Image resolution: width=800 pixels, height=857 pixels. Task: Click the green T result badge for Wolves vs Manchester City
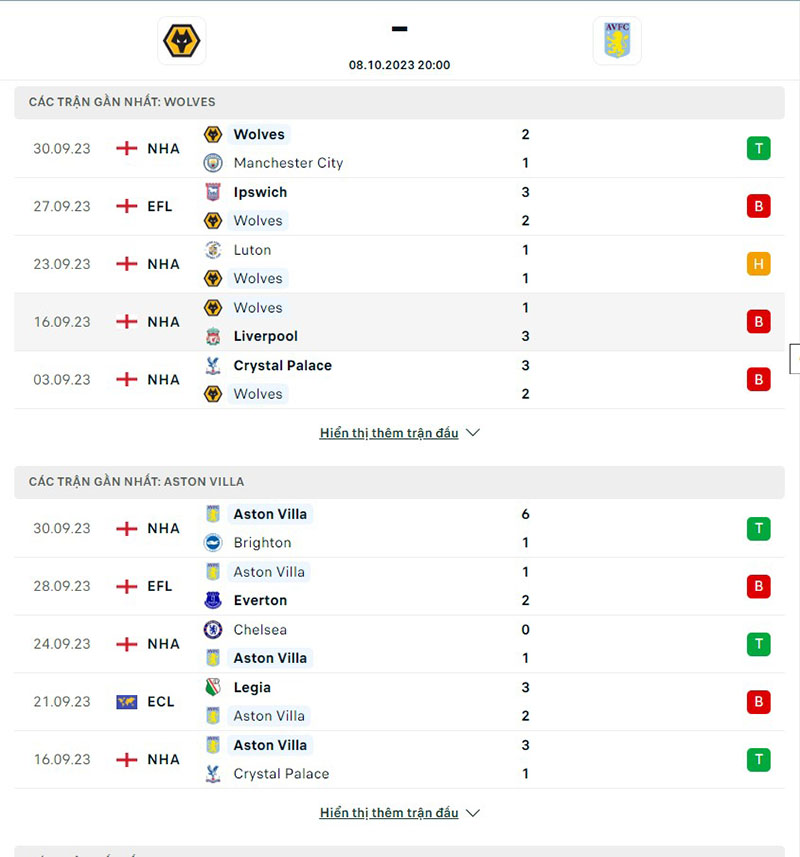click(x=758, y=148)
